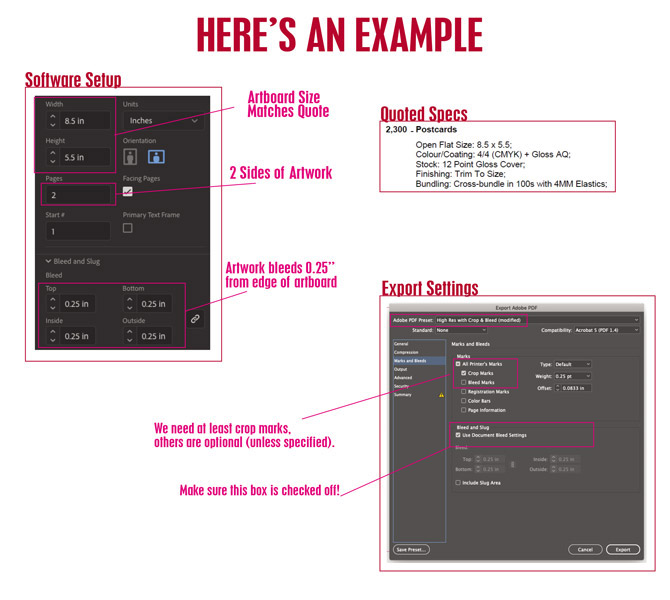This screenshot has height=600, width=670.
Task: Toggle Use Document Bleed Settings checkbox
Action: click(x=458, y=435)
